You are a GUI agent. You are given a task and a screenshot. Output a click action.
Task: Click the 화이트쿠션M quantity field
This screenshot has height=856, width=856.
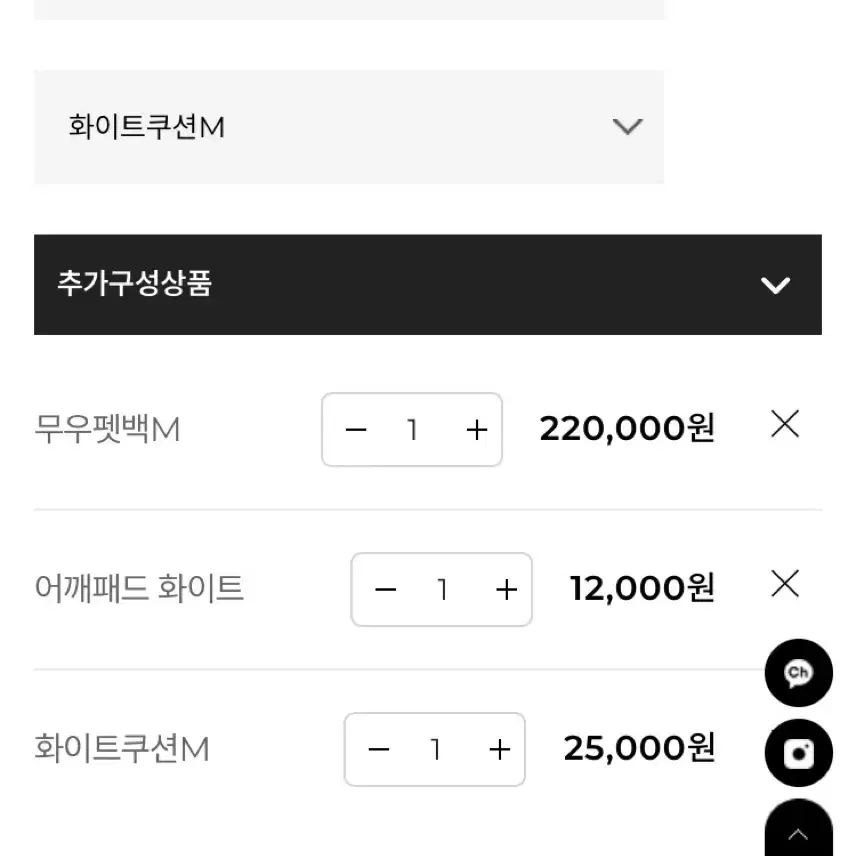(x=435, y=749)
